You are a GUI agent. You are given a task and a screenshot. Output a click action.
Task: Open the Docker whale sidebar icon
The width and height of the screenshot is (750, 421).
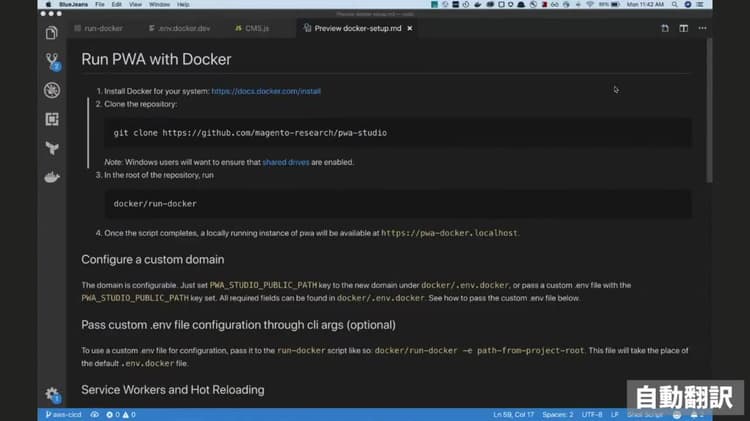point(52,177)
